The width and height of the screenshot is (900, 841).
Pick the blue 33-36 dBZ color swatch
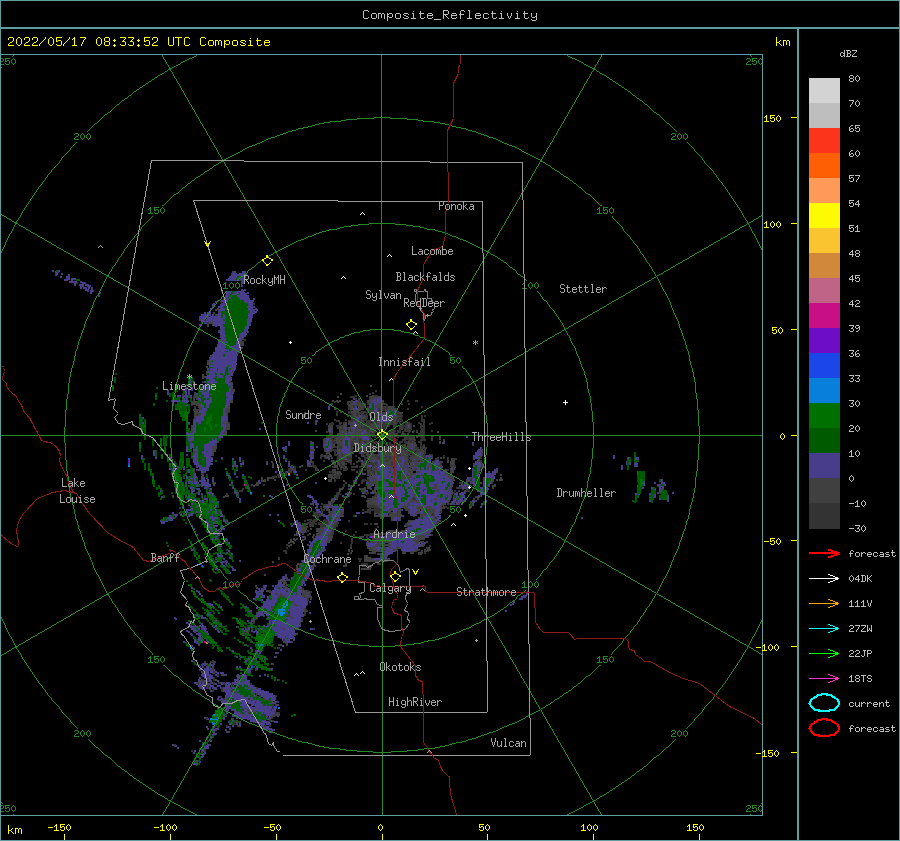pyautogui.click(x=824, y=365)
